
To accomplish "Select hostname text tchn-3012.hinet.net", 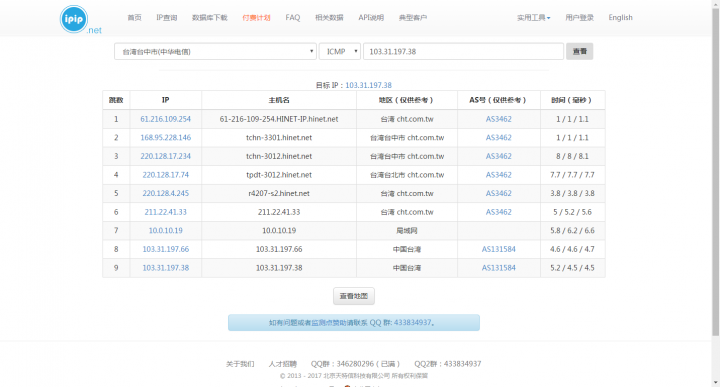I will tap(279, 156).
